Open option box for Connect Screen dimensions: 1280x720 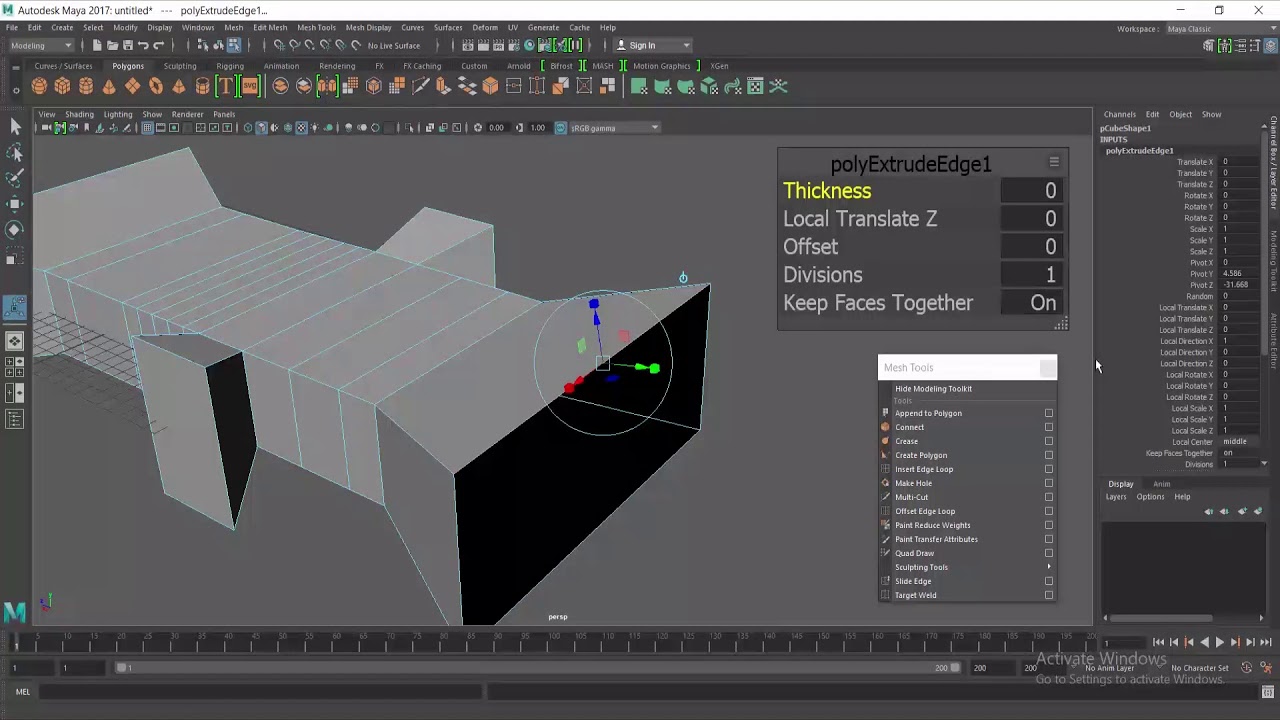(1049, 427)
